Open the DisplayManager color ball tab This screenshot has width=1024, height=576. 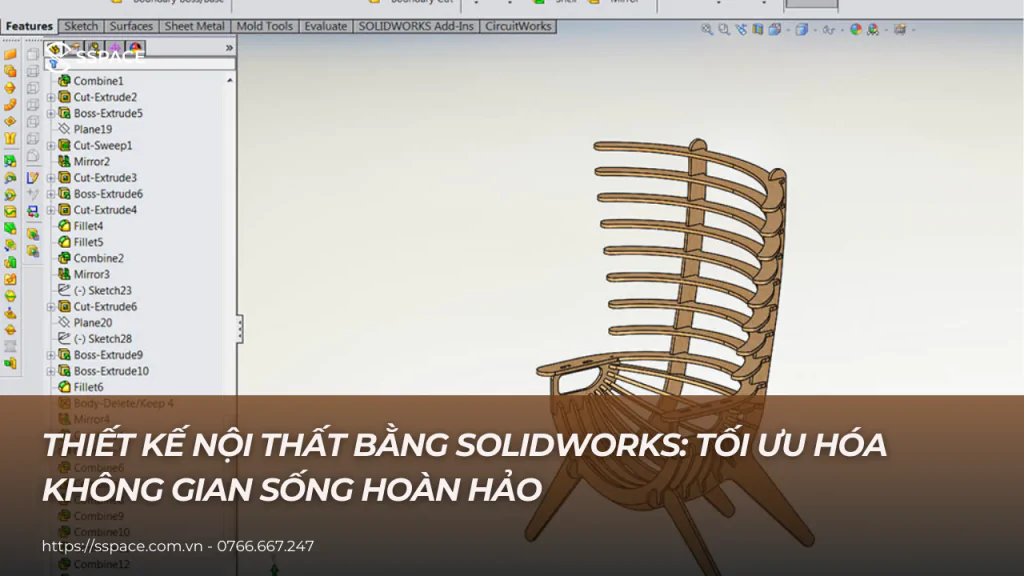(135, 48)
